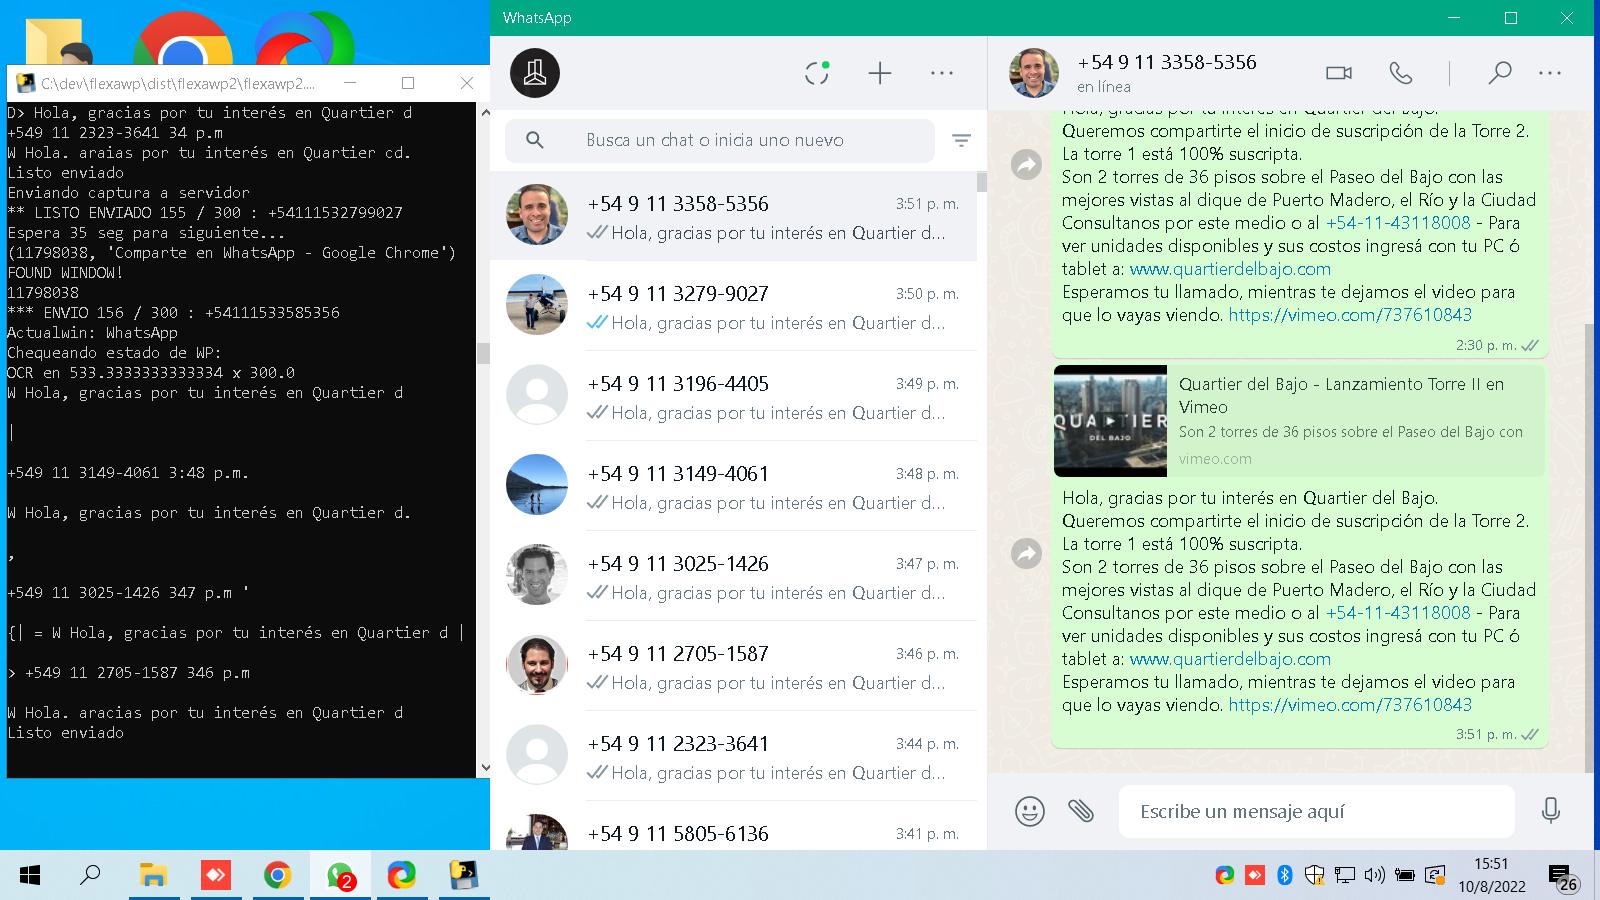1600x900 pixels.
Task: Open vimeo.com link in 3:51 message
Action: pyautogui.click(x=1350, y=705)
